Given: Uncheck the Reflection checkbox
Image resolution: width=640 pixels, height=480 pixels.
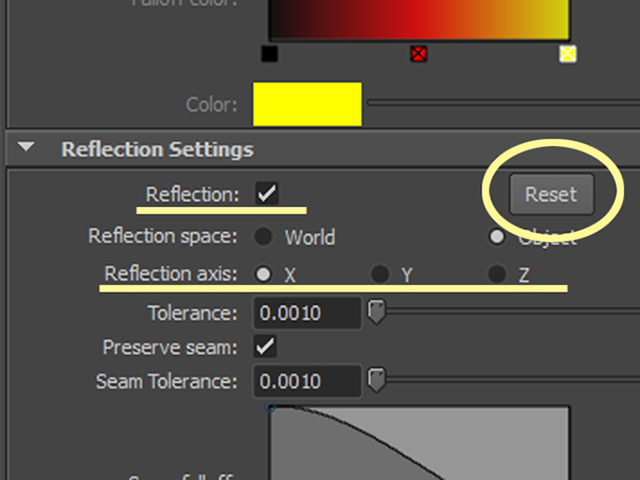Looking at the screenshot, I should [x=267, y=193].
